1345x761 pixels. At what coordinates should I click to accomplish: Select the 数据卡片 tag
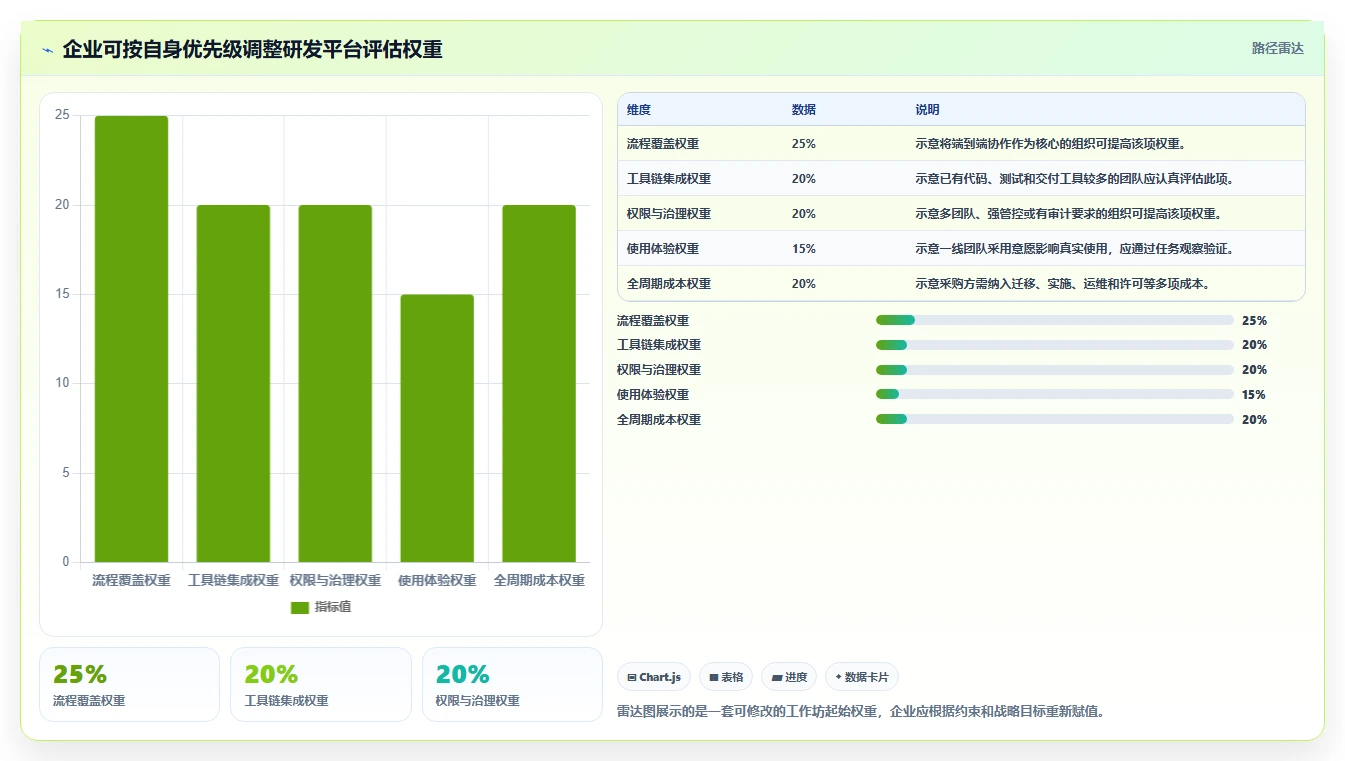coord(861,677)
